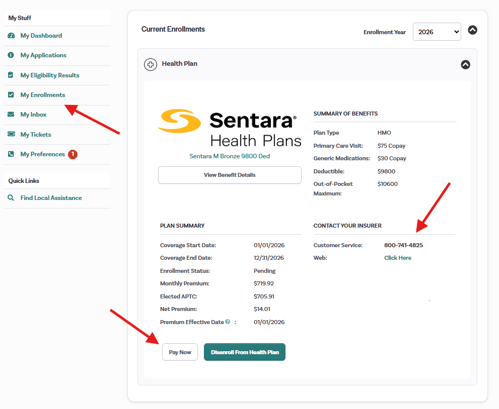Image resolution: width=499 pixels, height=409 pixels.
Task: Open the Sentara M Bronze 9800 Ded link
Action: coord(230,156)
